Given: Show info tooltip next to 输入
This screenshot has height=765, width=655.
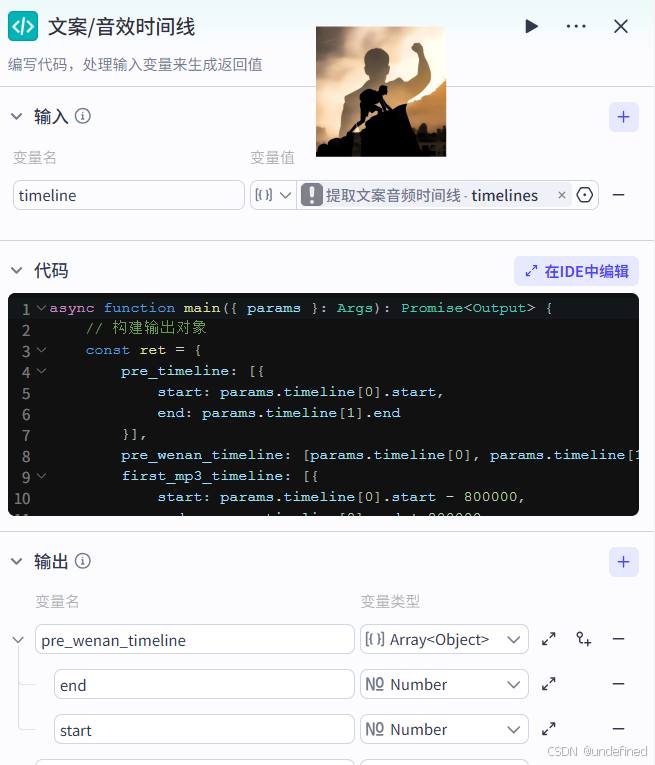Looking at the screenshot, I should coord(82,116).
